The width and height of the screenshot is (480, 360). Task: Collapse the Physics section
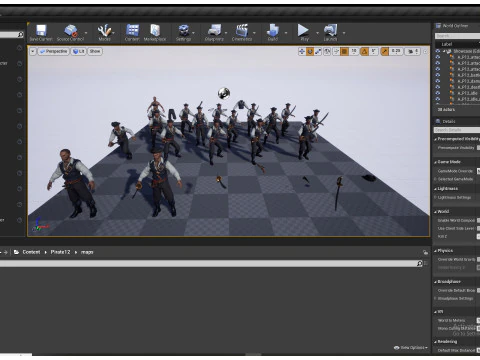point(436,251)
